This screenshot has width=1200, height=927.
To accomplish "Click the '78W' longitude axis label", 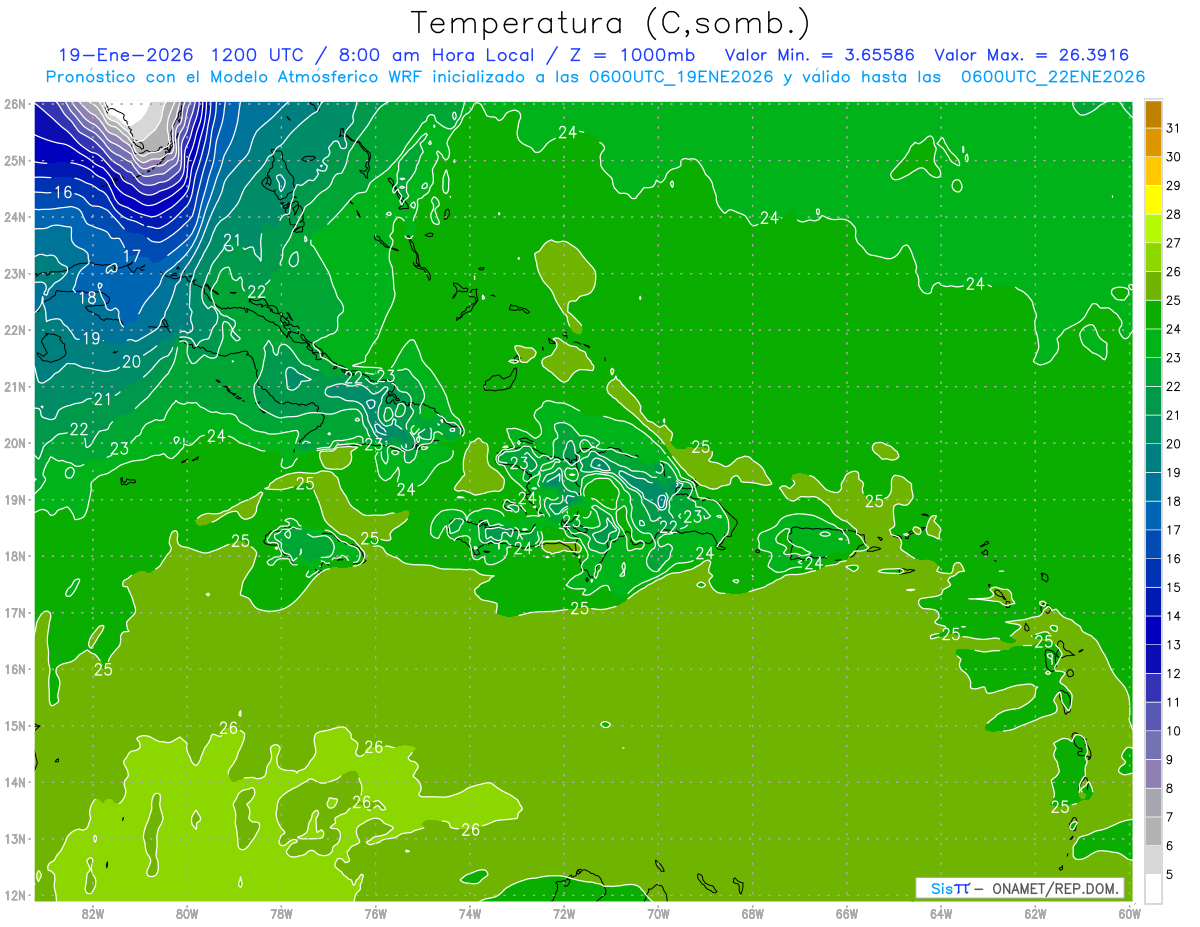I will (x=281, y=913).
